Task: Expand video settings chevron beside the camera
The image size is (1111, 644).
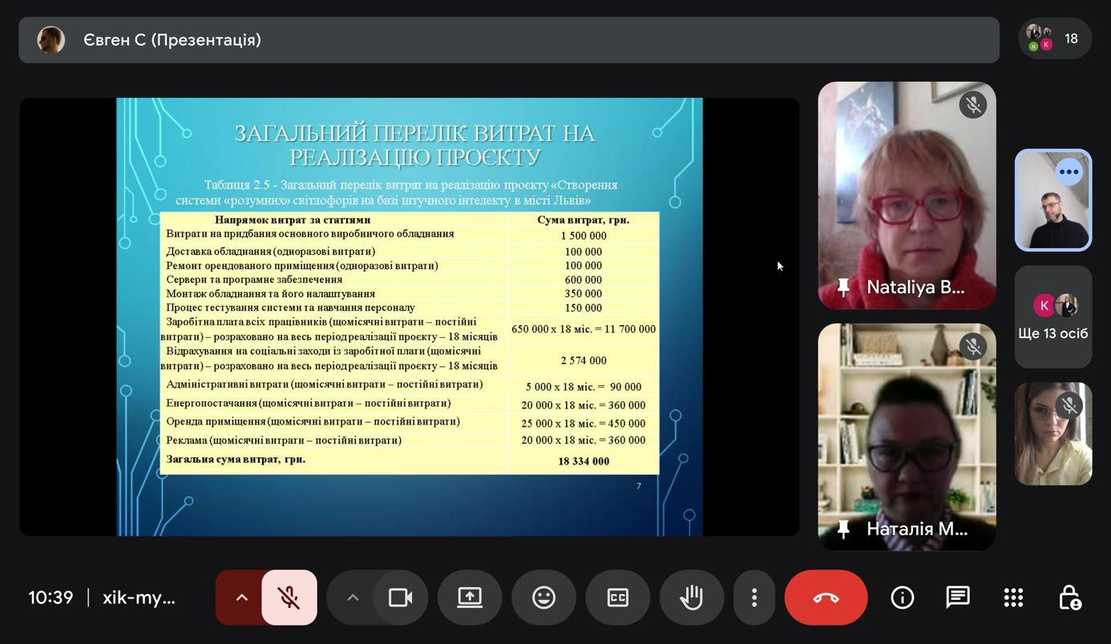Action: 352,598
